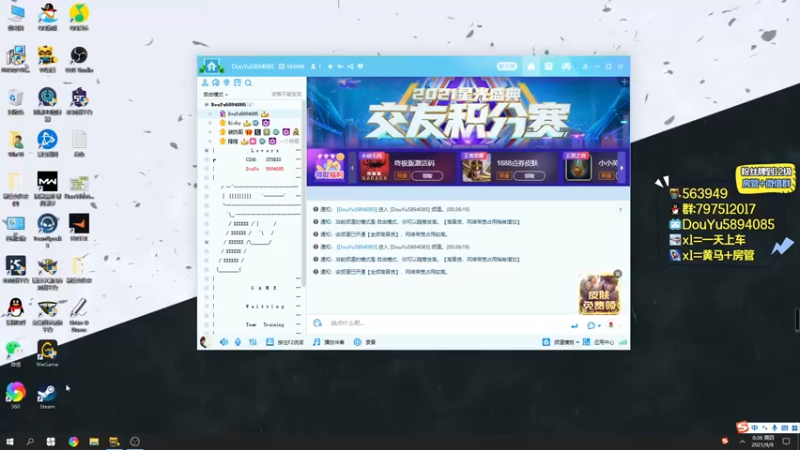Click the share channel icon in title bar

[351, 66]
